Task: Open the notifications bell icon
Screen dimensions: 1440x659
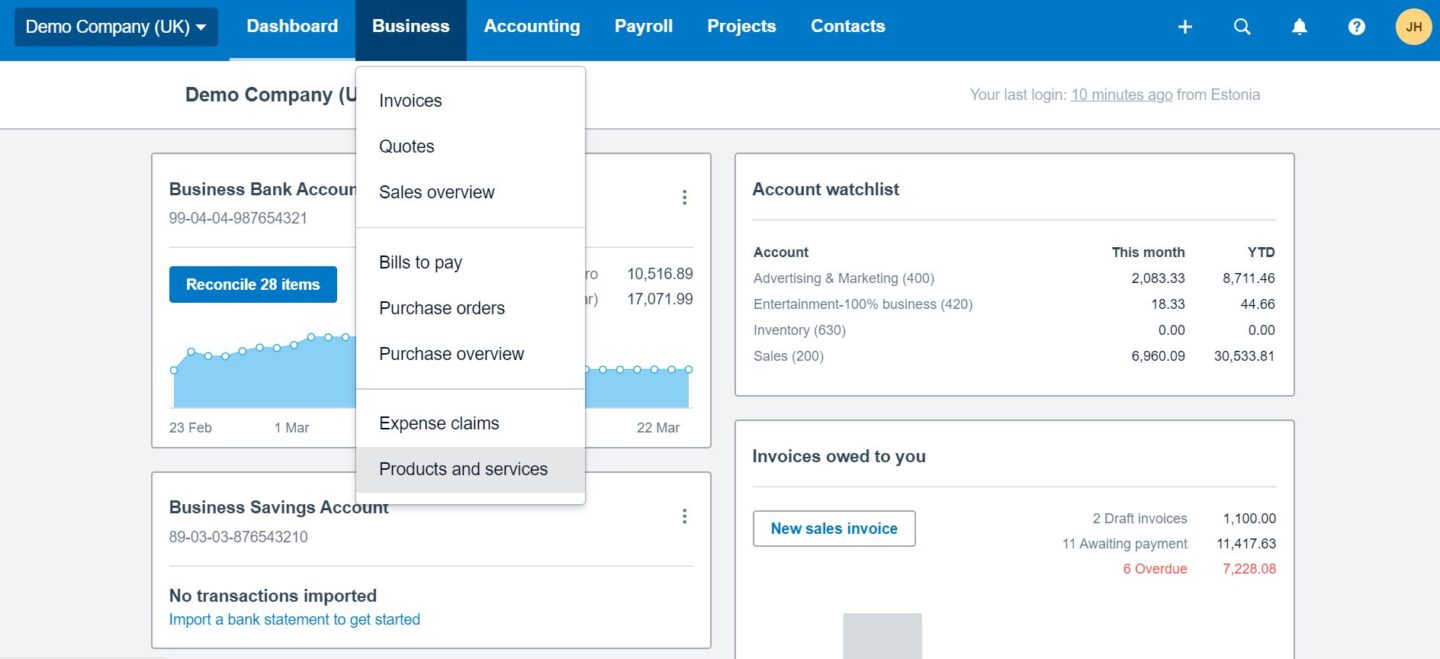Action: 1299,26
